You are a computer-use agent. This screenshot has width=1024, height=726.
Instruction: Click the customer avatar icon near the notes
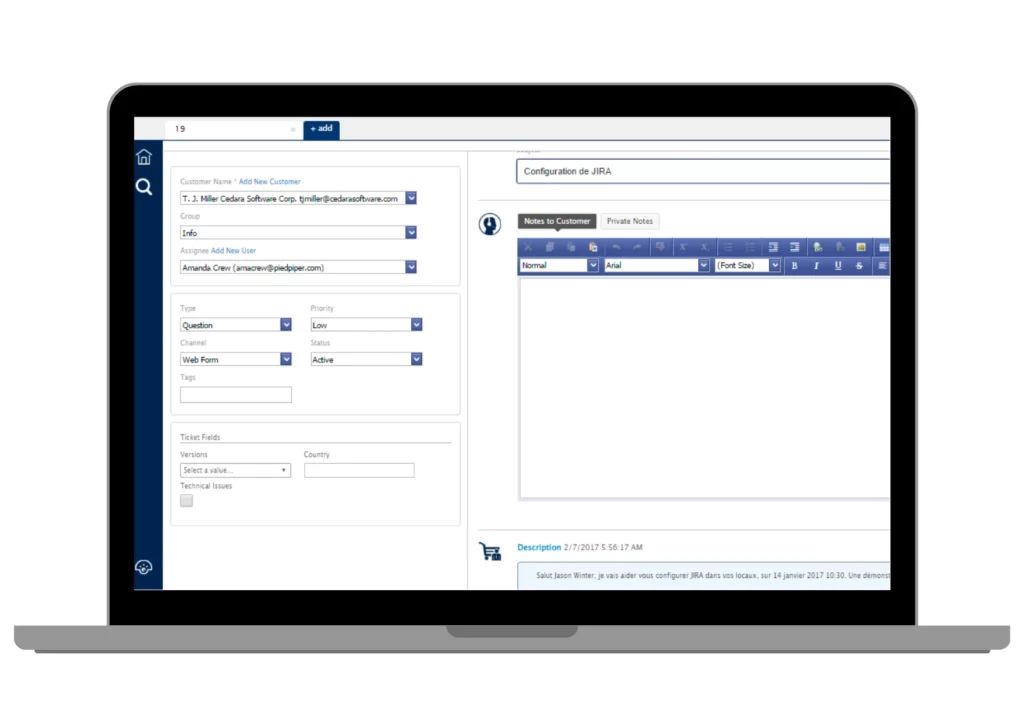(489, 223)
